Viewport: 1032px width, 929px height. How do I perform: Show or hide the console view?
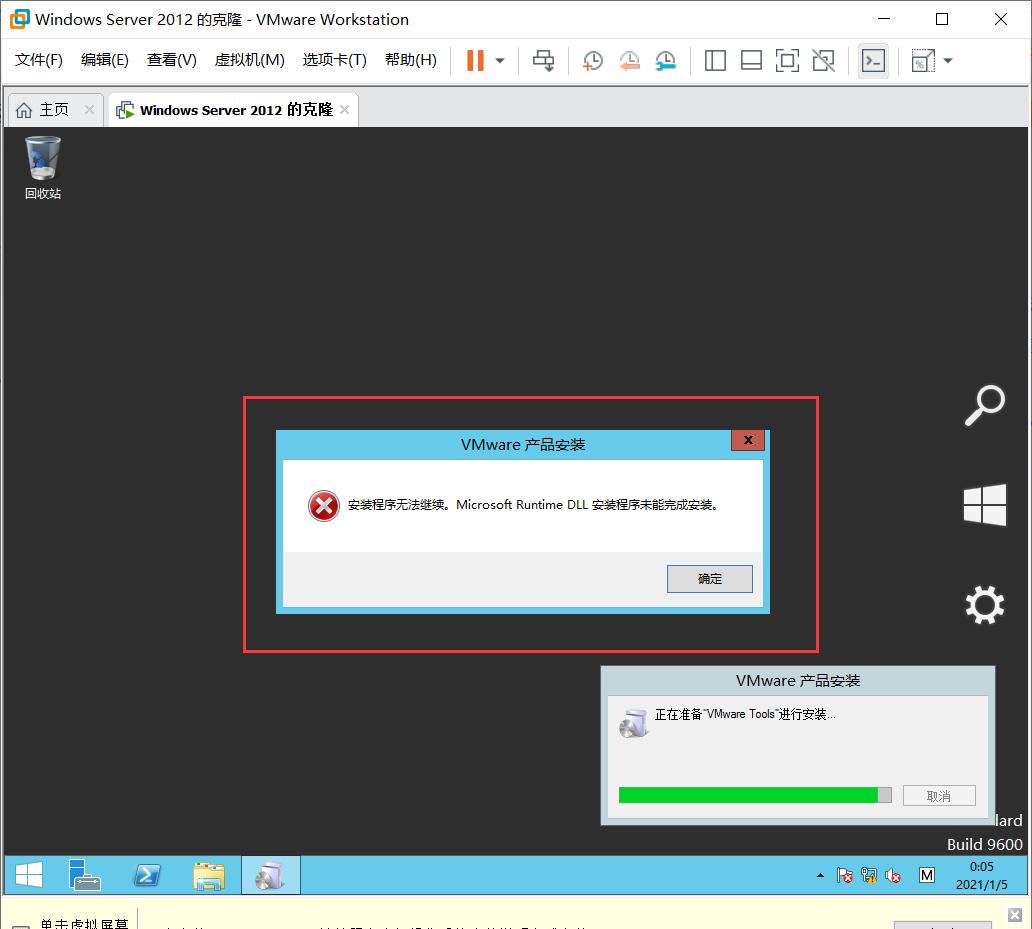(873, 60)
